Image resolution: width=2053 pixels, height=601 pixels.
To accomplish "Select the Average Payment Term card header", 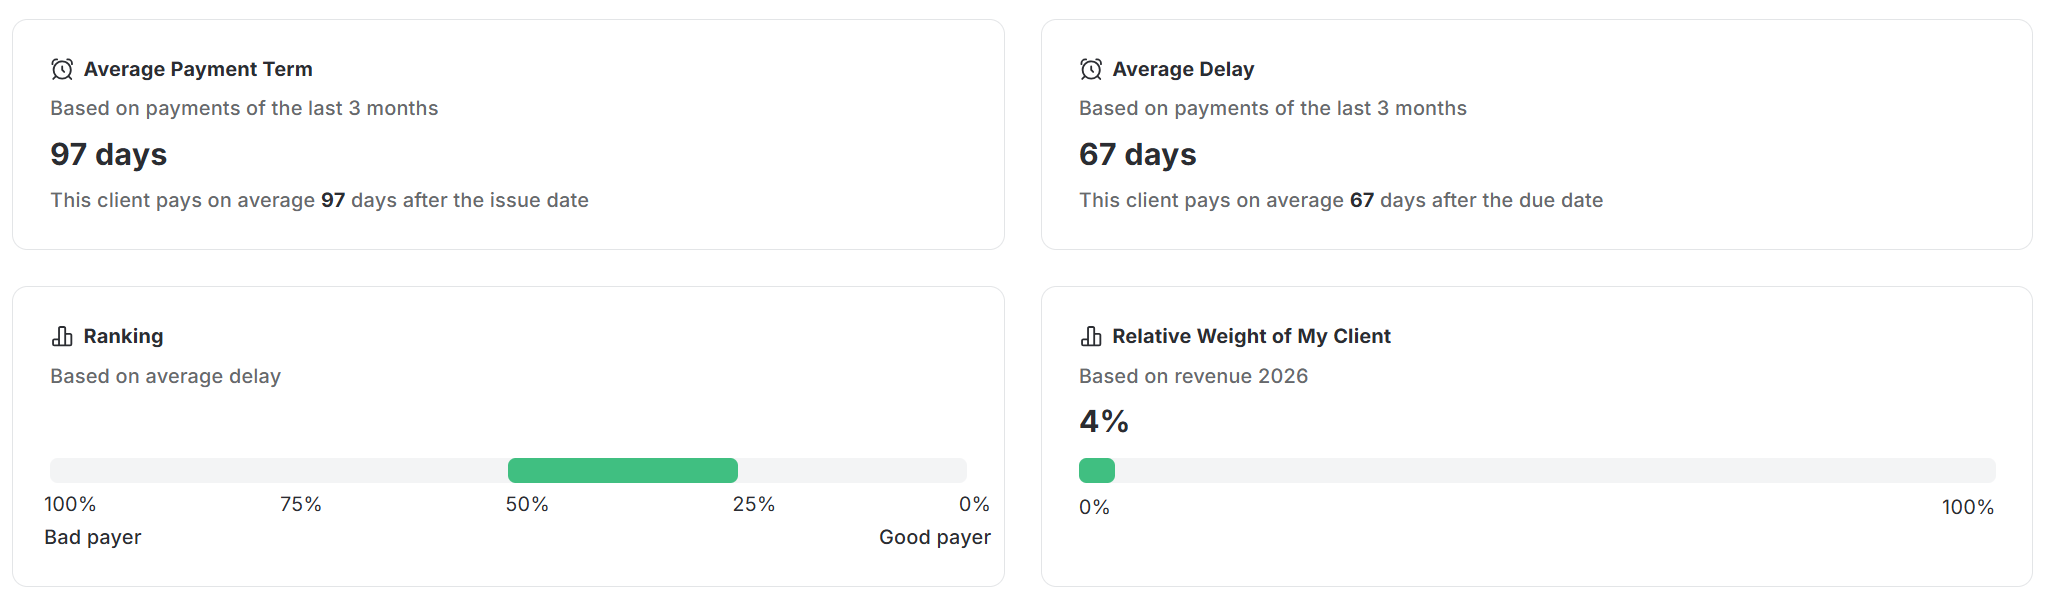I will pyautogui.click(x=198, y=69).
